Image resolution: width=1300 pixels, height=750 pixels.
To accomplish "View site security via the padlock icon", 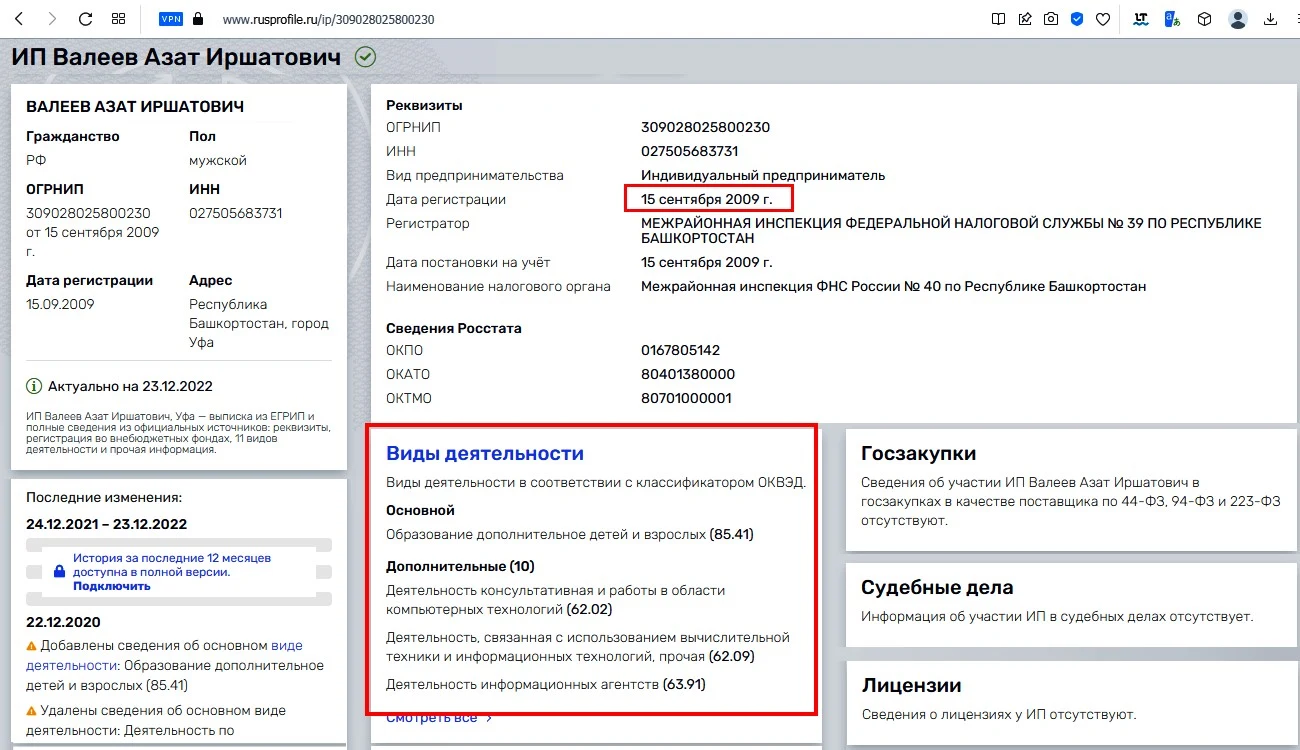I will (197, 19).
